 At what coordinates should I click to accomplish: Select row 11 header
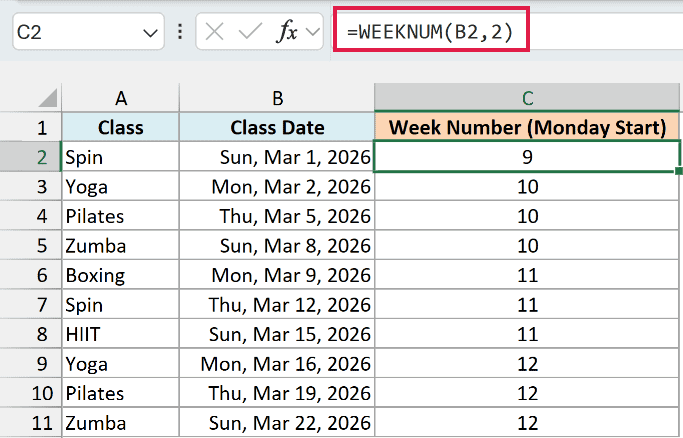point(30,422)
